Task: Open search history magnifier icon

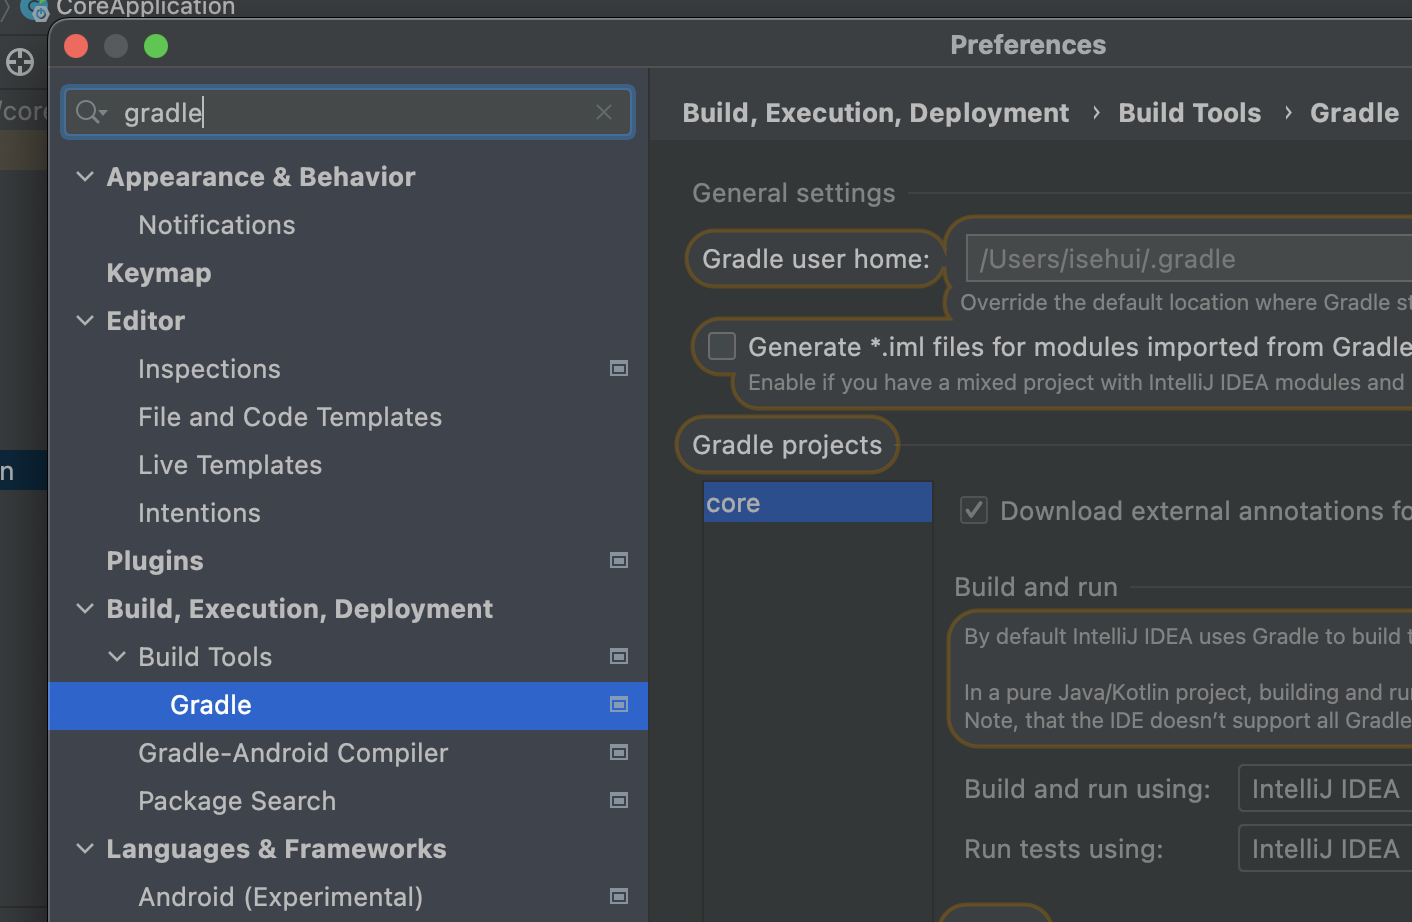Action: click(x=91, y=112)
